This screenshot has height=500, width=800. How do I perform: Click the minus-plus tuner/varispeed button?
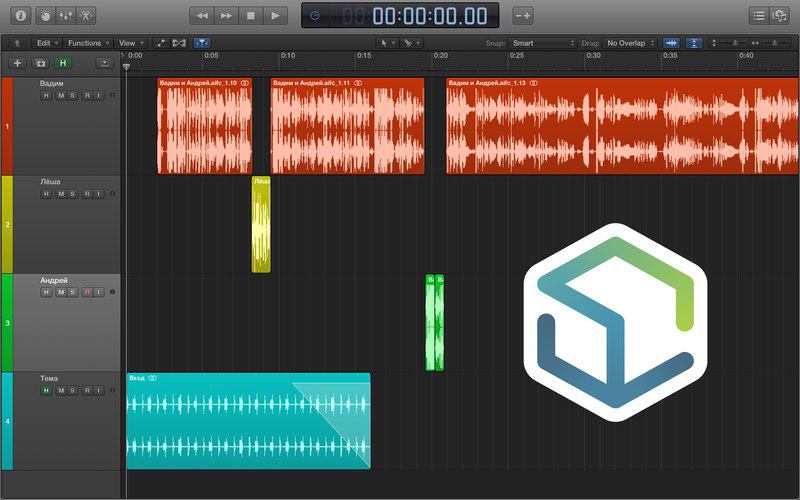[522, 16]
